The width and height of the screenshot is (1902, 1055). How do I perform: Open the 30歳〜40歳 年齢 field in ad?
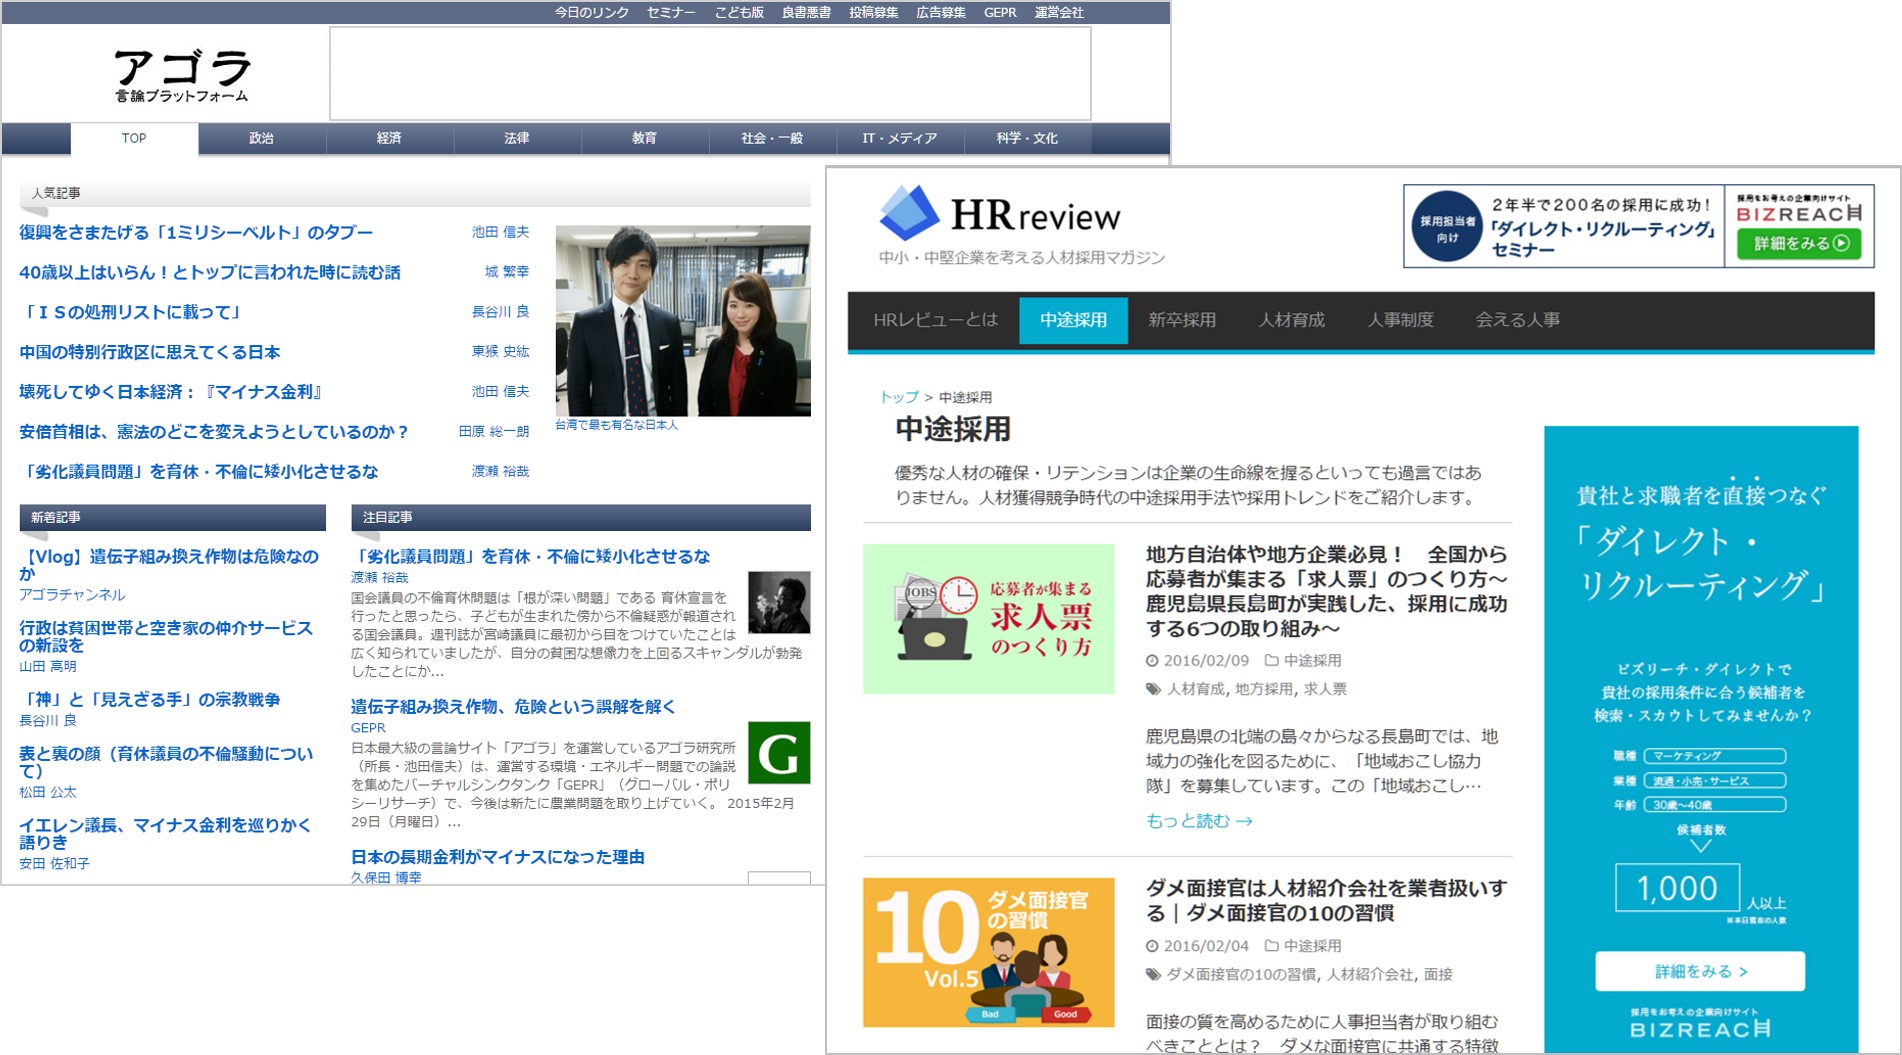tap(1714, 805)
